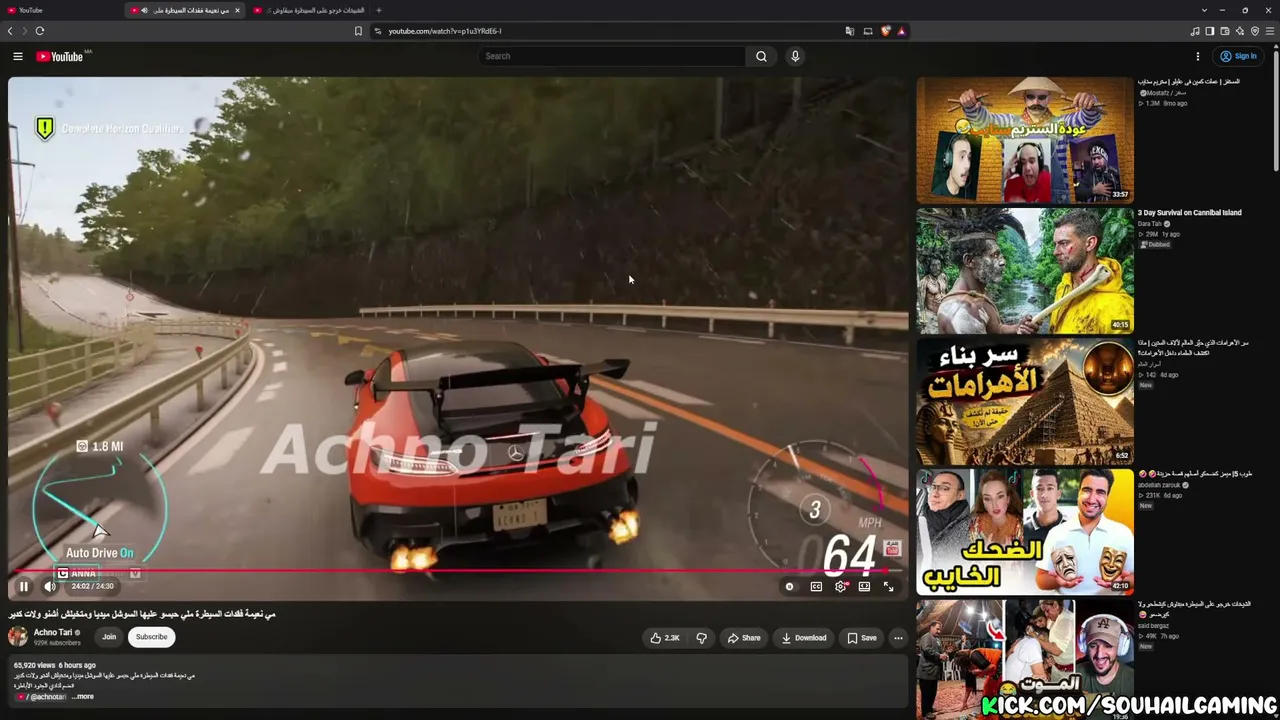This screenshot has width=1280, height=720.
Task: Enter fullscreen mode
Action: [888, 587]
